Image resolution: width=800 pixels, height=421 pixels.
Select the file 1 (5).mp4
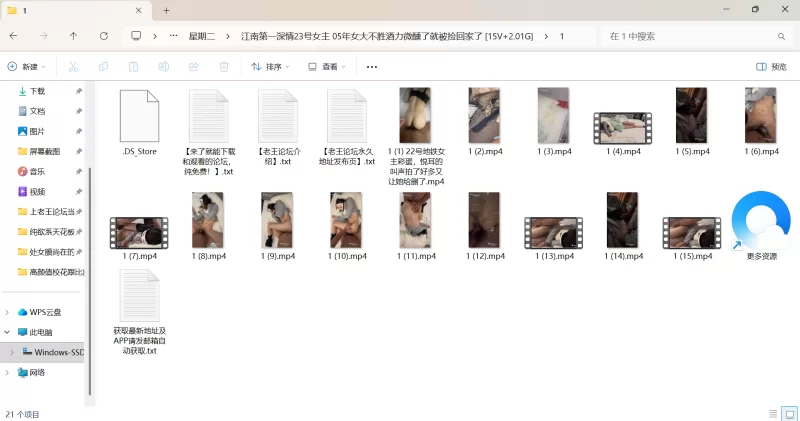692,122
